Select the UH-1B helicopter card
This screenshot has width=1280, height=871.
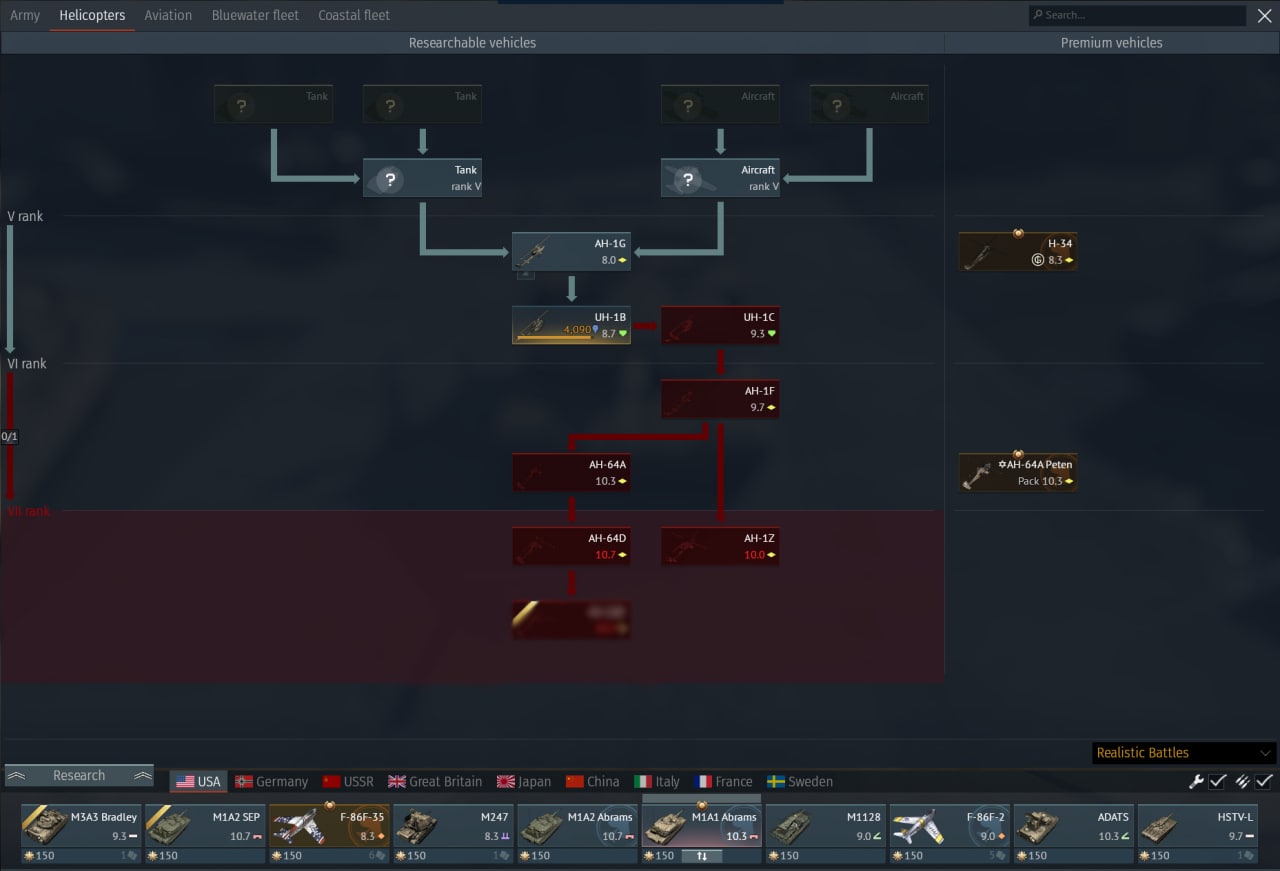pos(572,325)
